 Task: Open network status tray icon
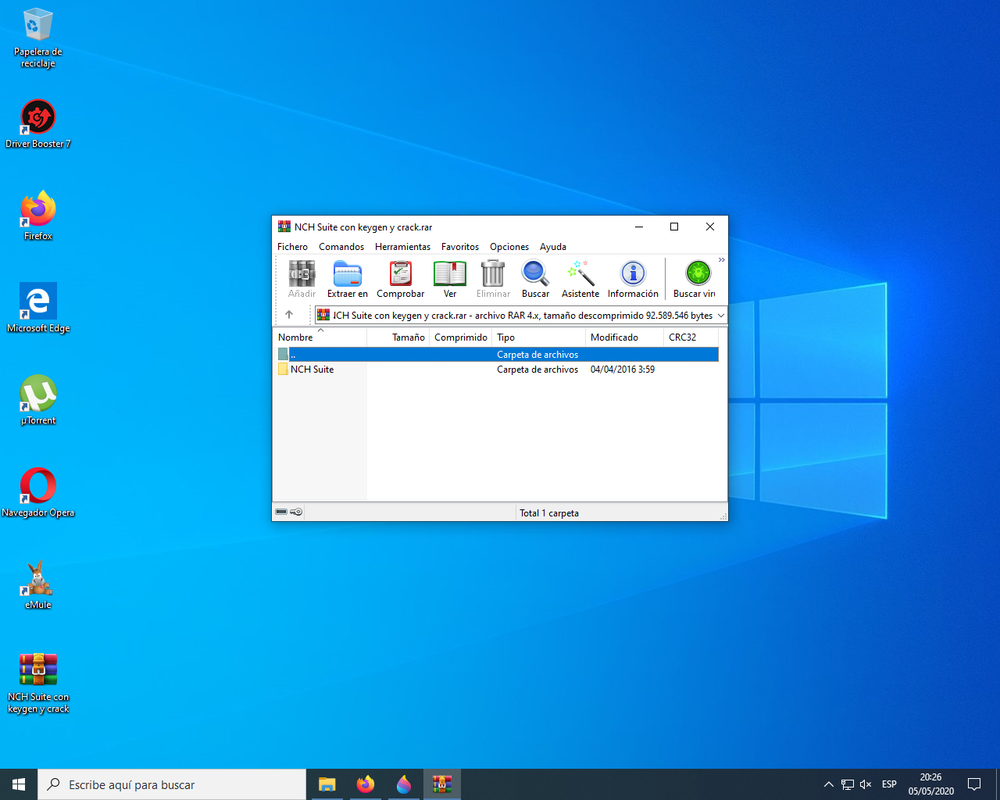[x=847, y=784]
